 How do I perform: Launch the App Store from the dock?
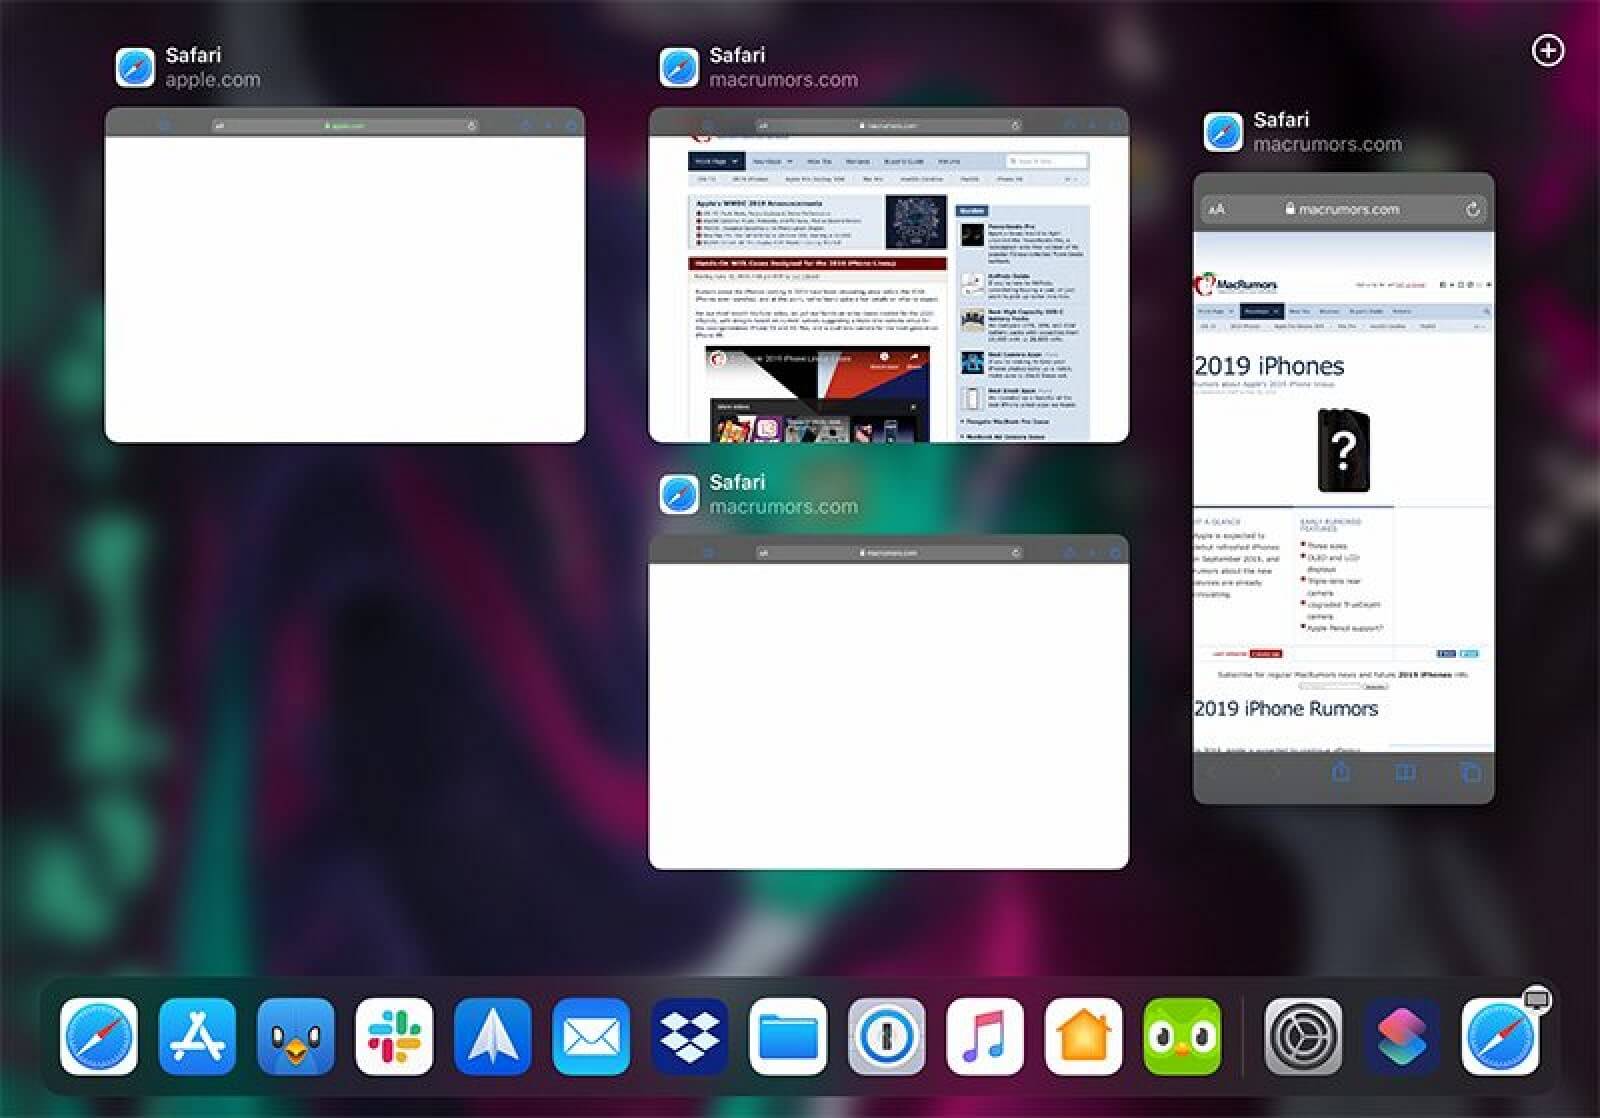click(x=197, y=1037)
